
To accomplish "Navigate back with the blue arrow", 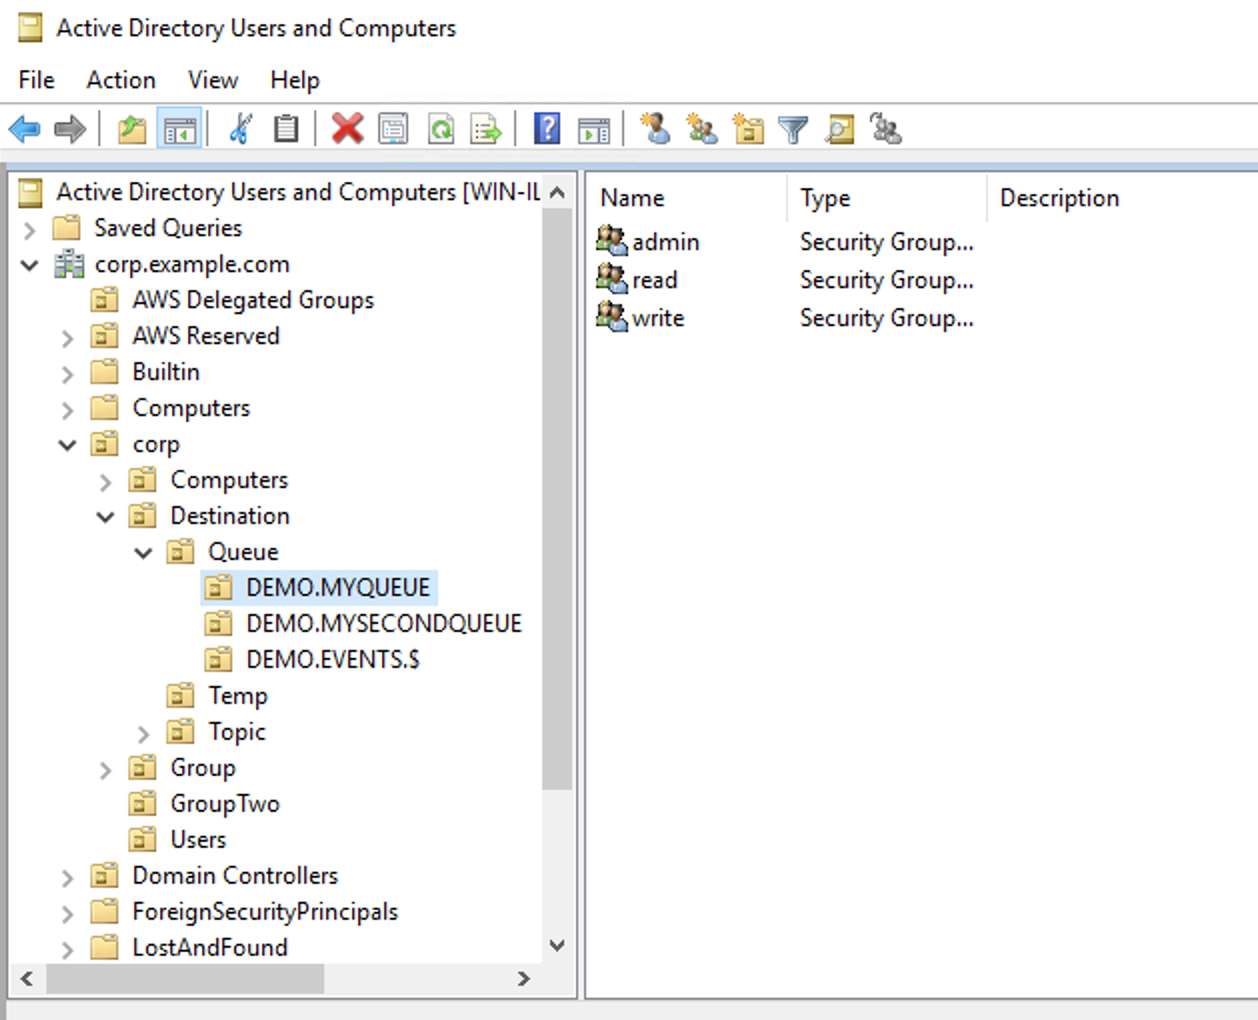I will click(x=25, y=128).
